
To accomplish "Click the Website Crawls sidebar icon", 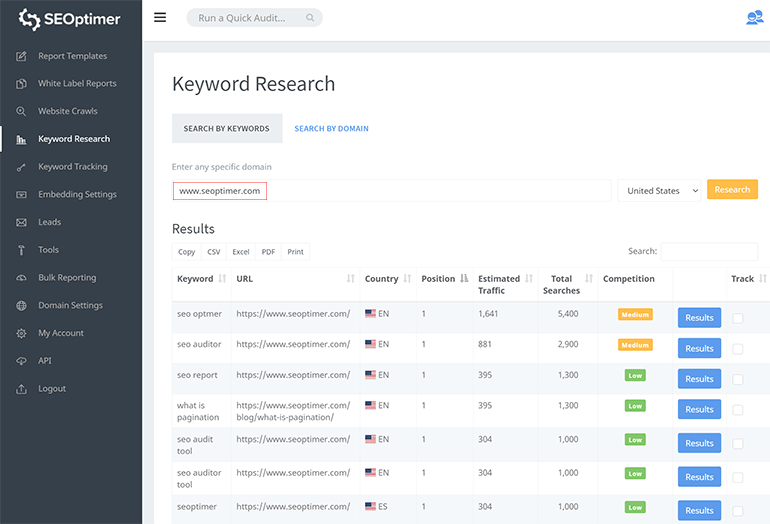I will pyautogui.click(x=21, y=111).
